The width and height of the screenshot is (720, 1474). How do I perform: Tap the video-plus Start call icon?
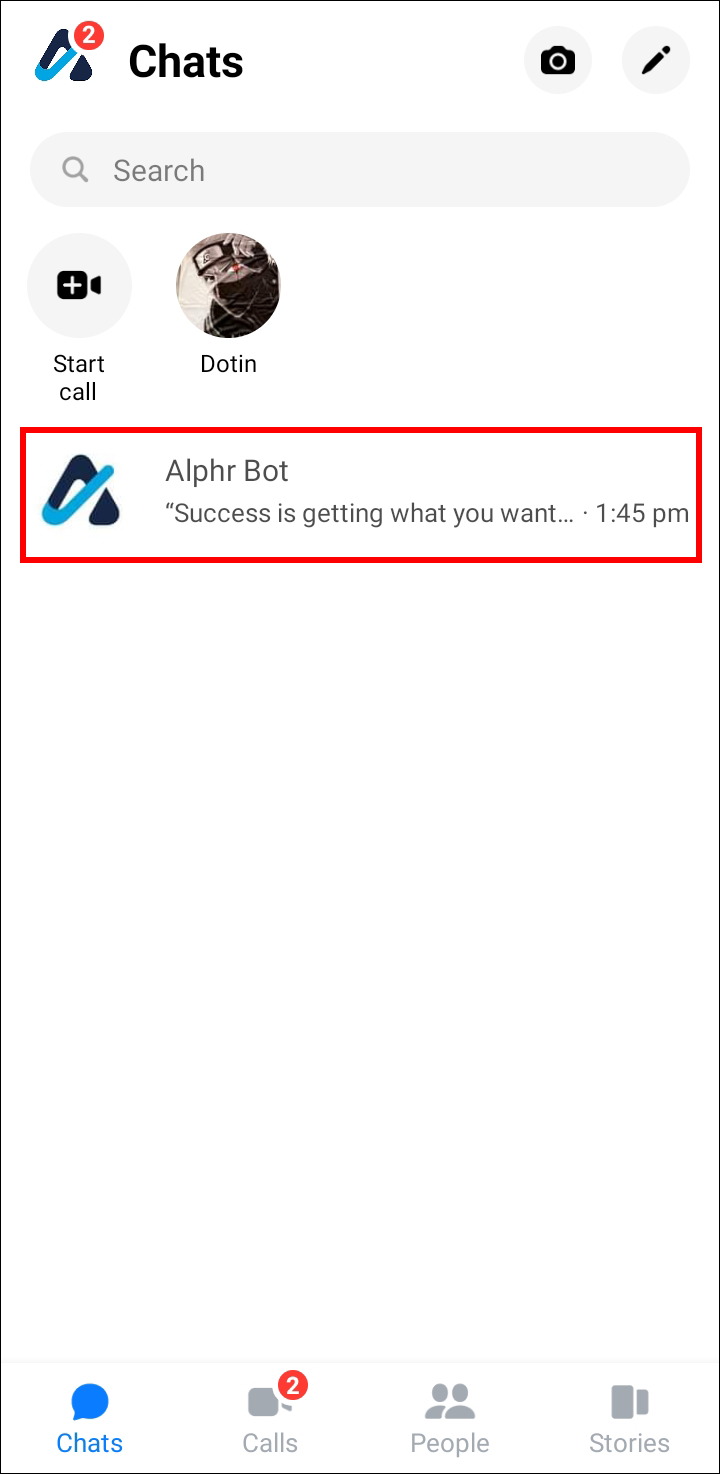pos(79,286)
